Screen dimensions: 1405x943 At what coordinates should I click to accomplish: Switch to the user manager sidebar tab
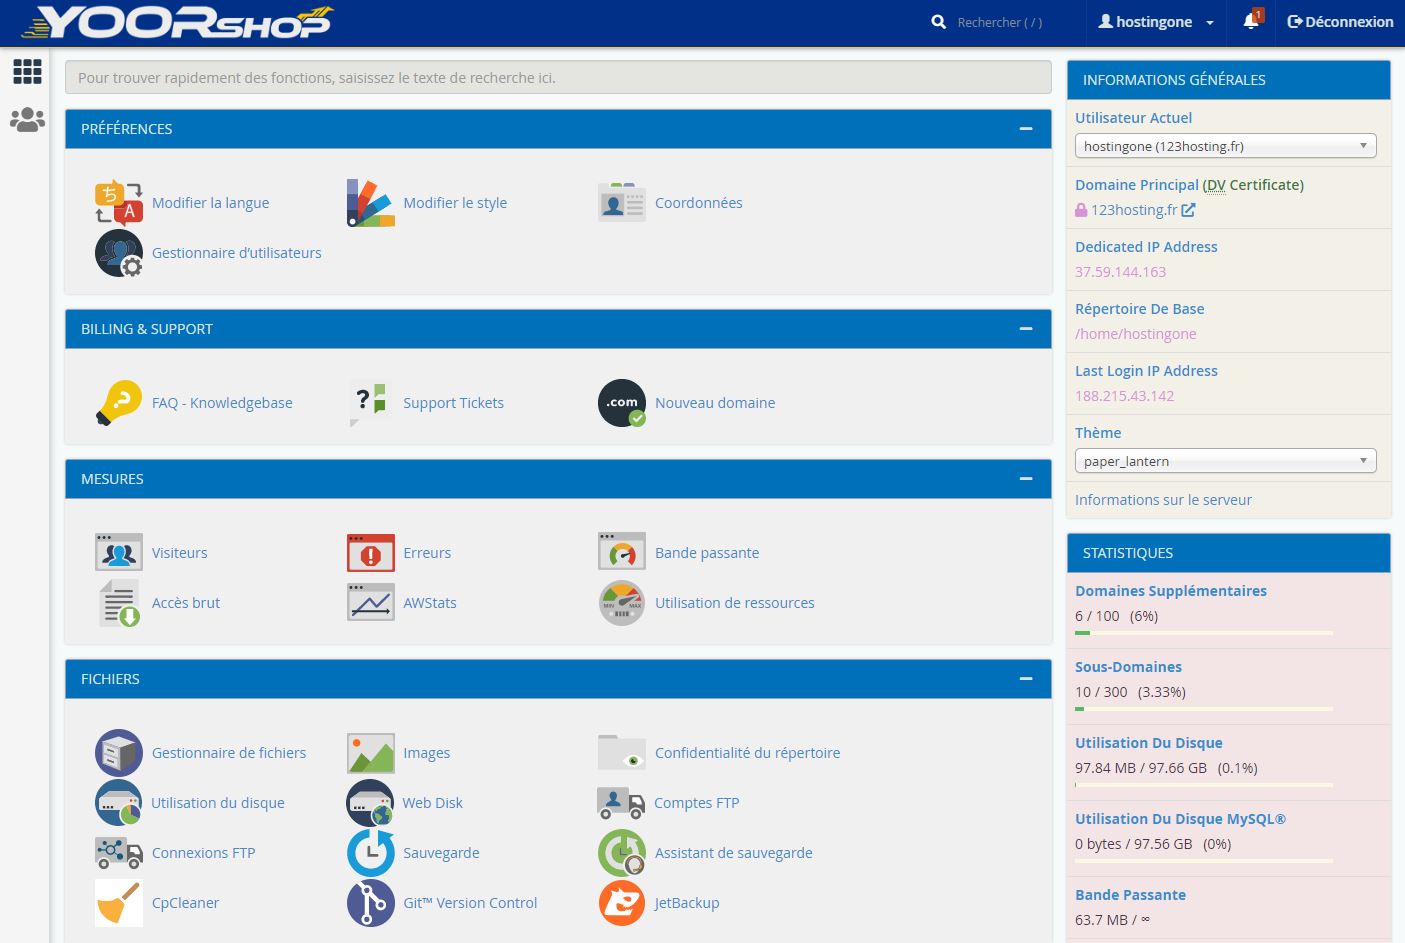coord(26,118)
